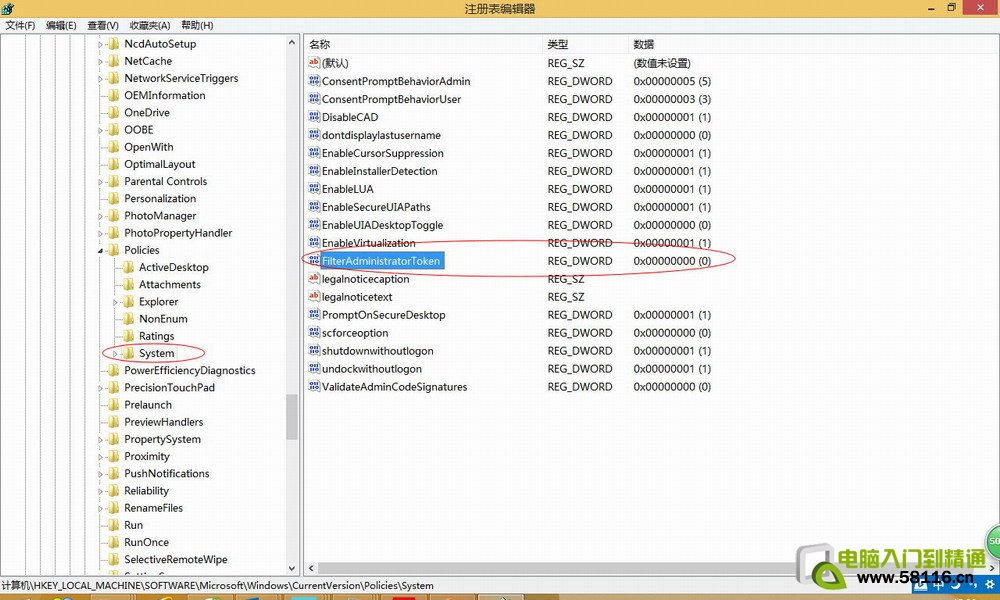1000x600 pixels.
Task: Expand the Parental Controls node arrow
Action: click(x=100, y=182)
